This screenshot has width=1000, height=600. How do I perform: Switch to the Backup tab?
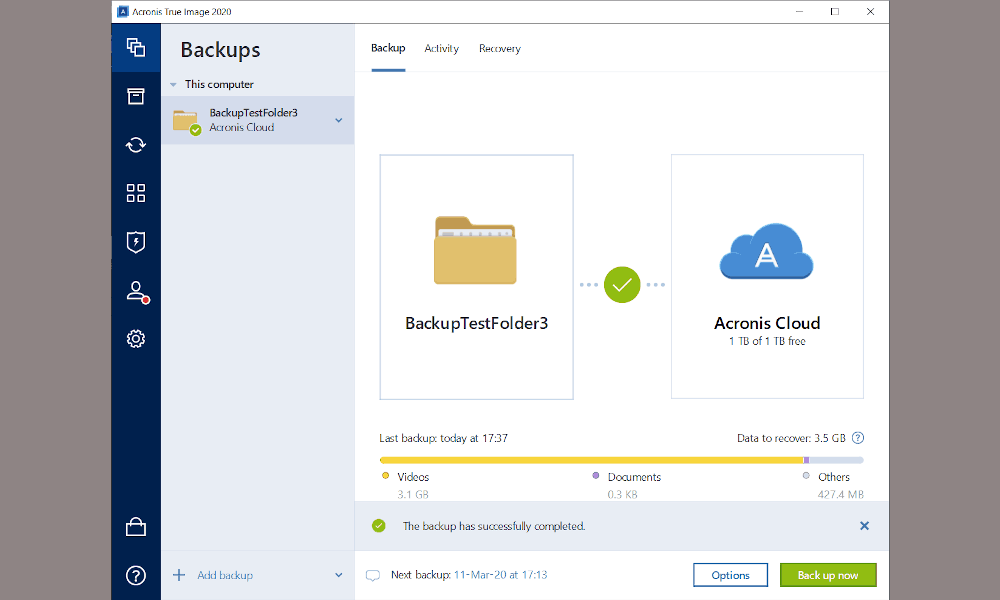[388, 48]
